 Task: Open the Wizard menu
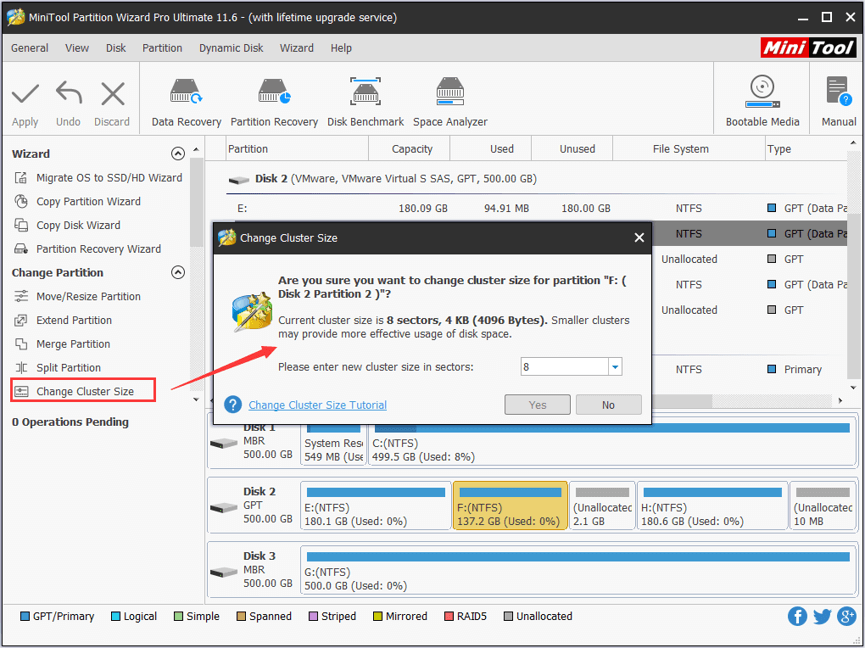[x=297, y=47]
